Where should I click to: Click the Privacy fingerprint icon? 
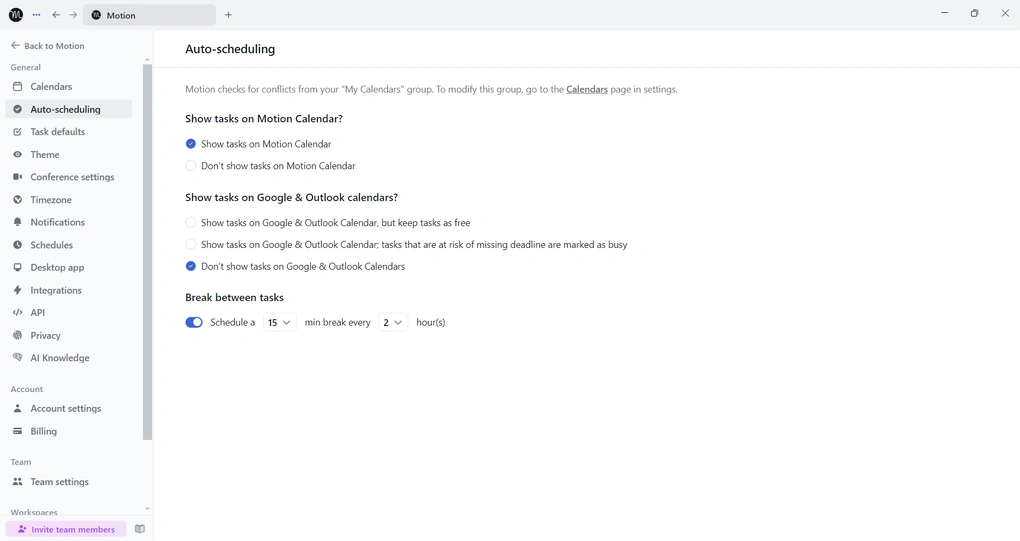(18, 335)
